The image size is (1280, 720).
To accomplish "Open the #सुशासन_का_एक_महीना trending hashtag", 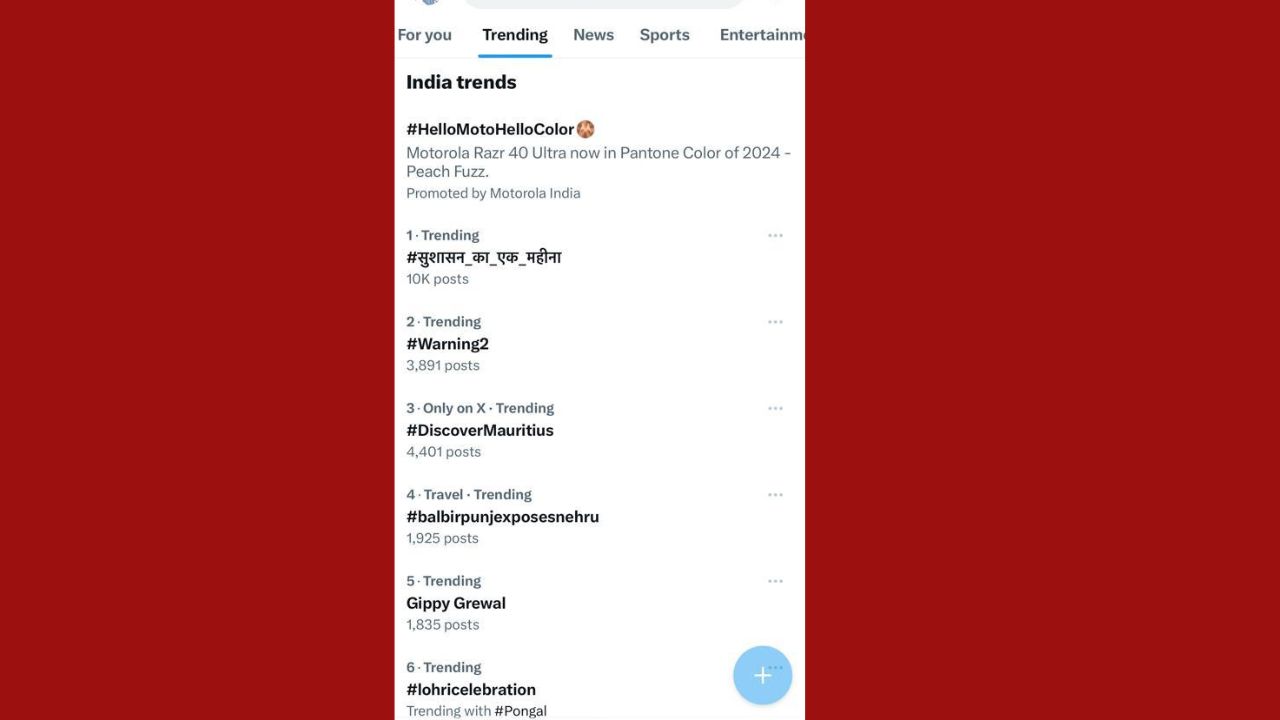I will point(483,258).
